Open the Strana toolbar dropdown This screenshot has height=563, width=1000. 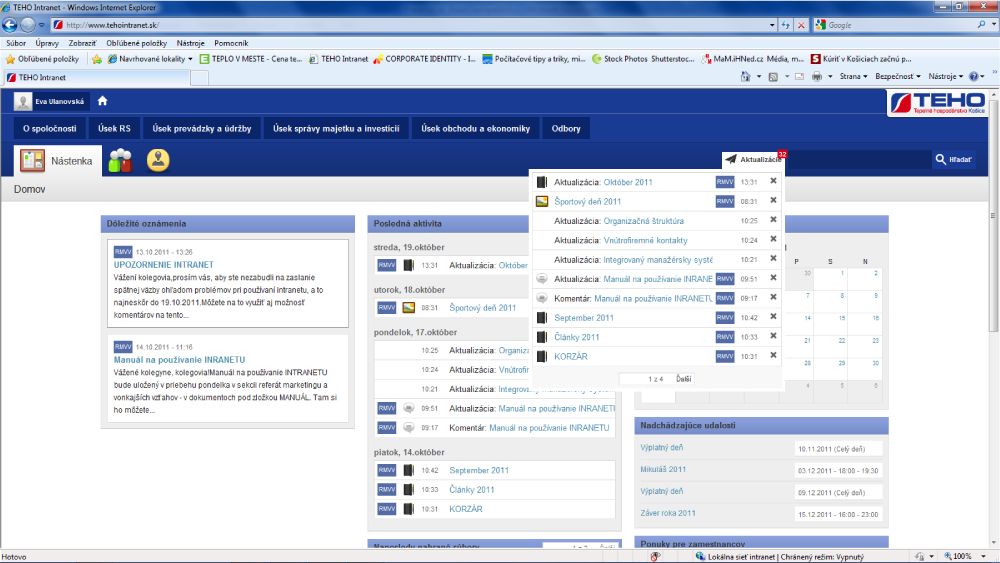pos(852,76)
